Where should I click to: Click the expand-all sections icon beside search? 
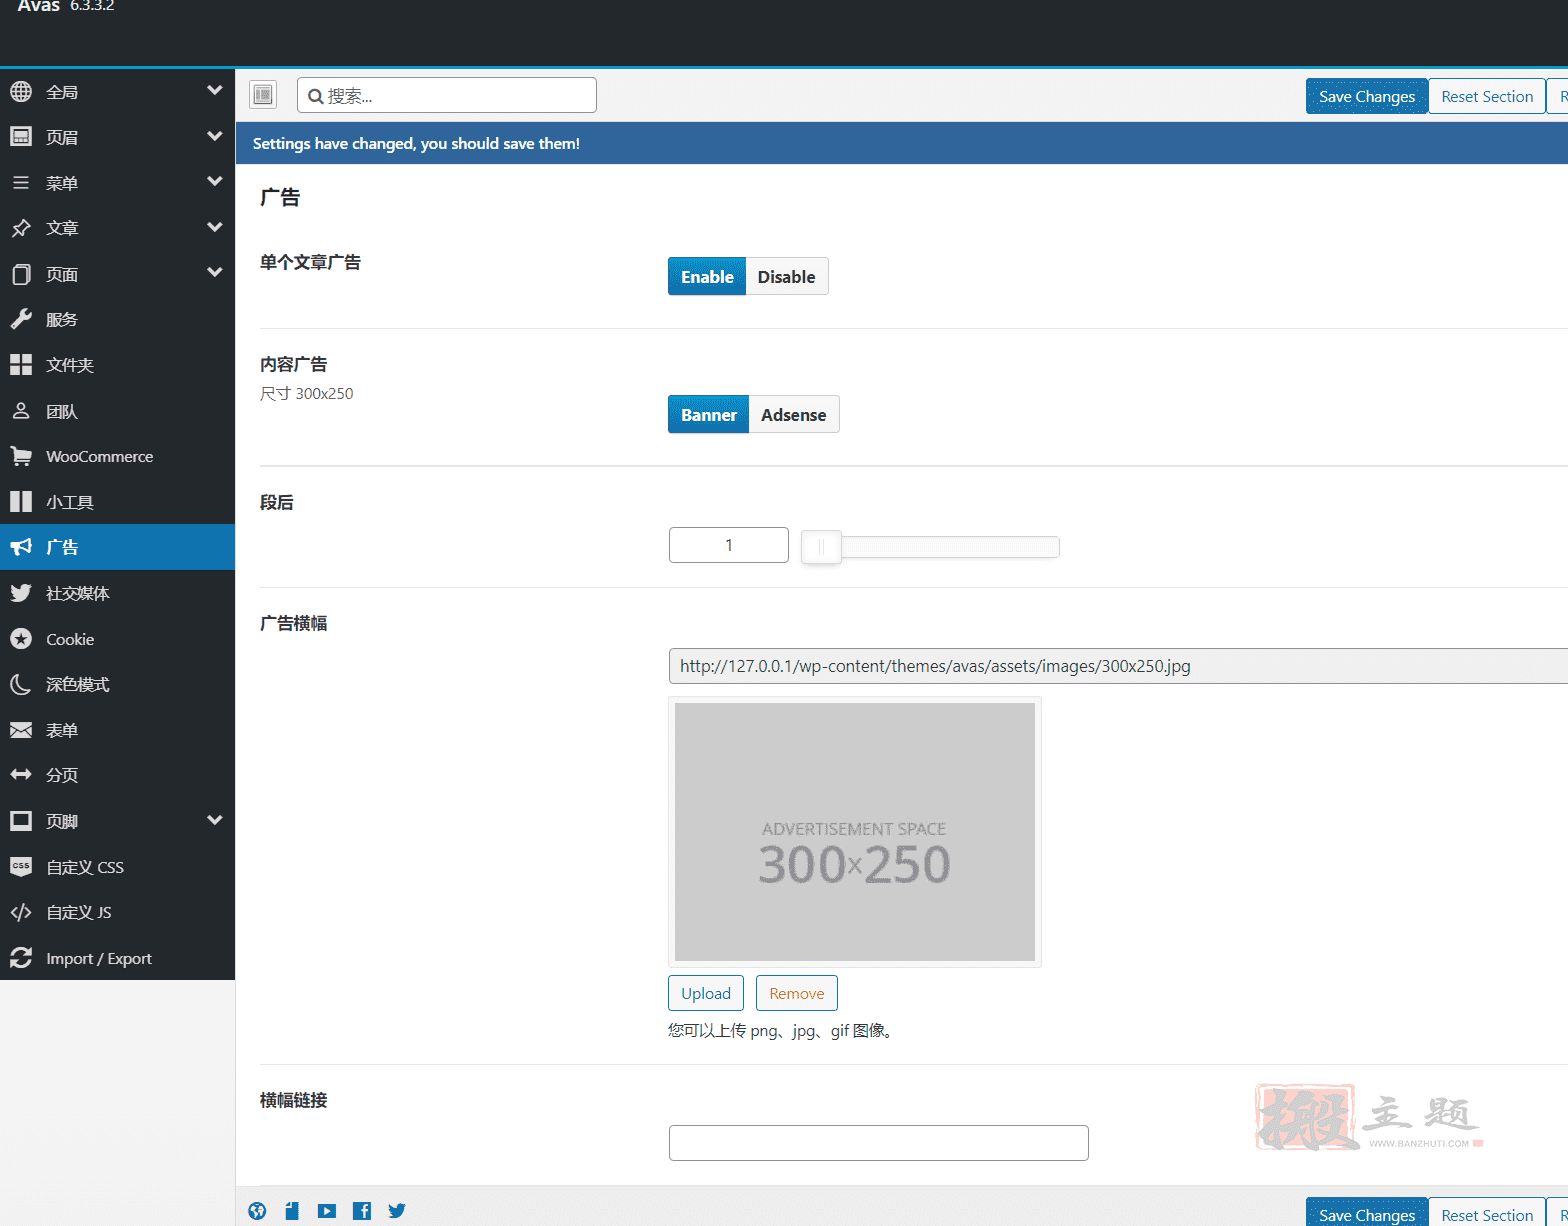coord(263,95)
